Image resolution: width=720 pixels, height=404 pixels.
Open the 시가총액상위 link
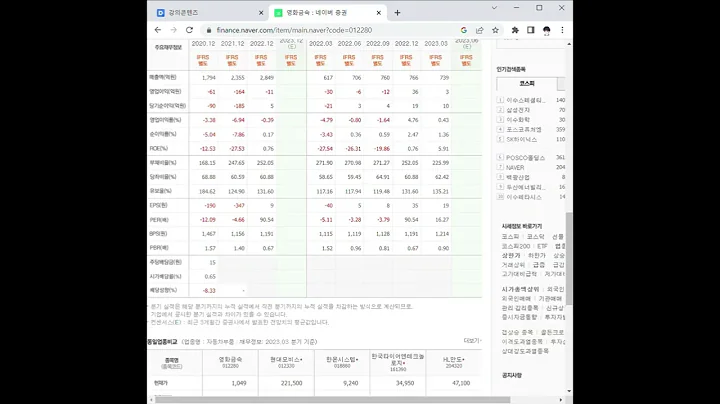click(x=520, y=289)
